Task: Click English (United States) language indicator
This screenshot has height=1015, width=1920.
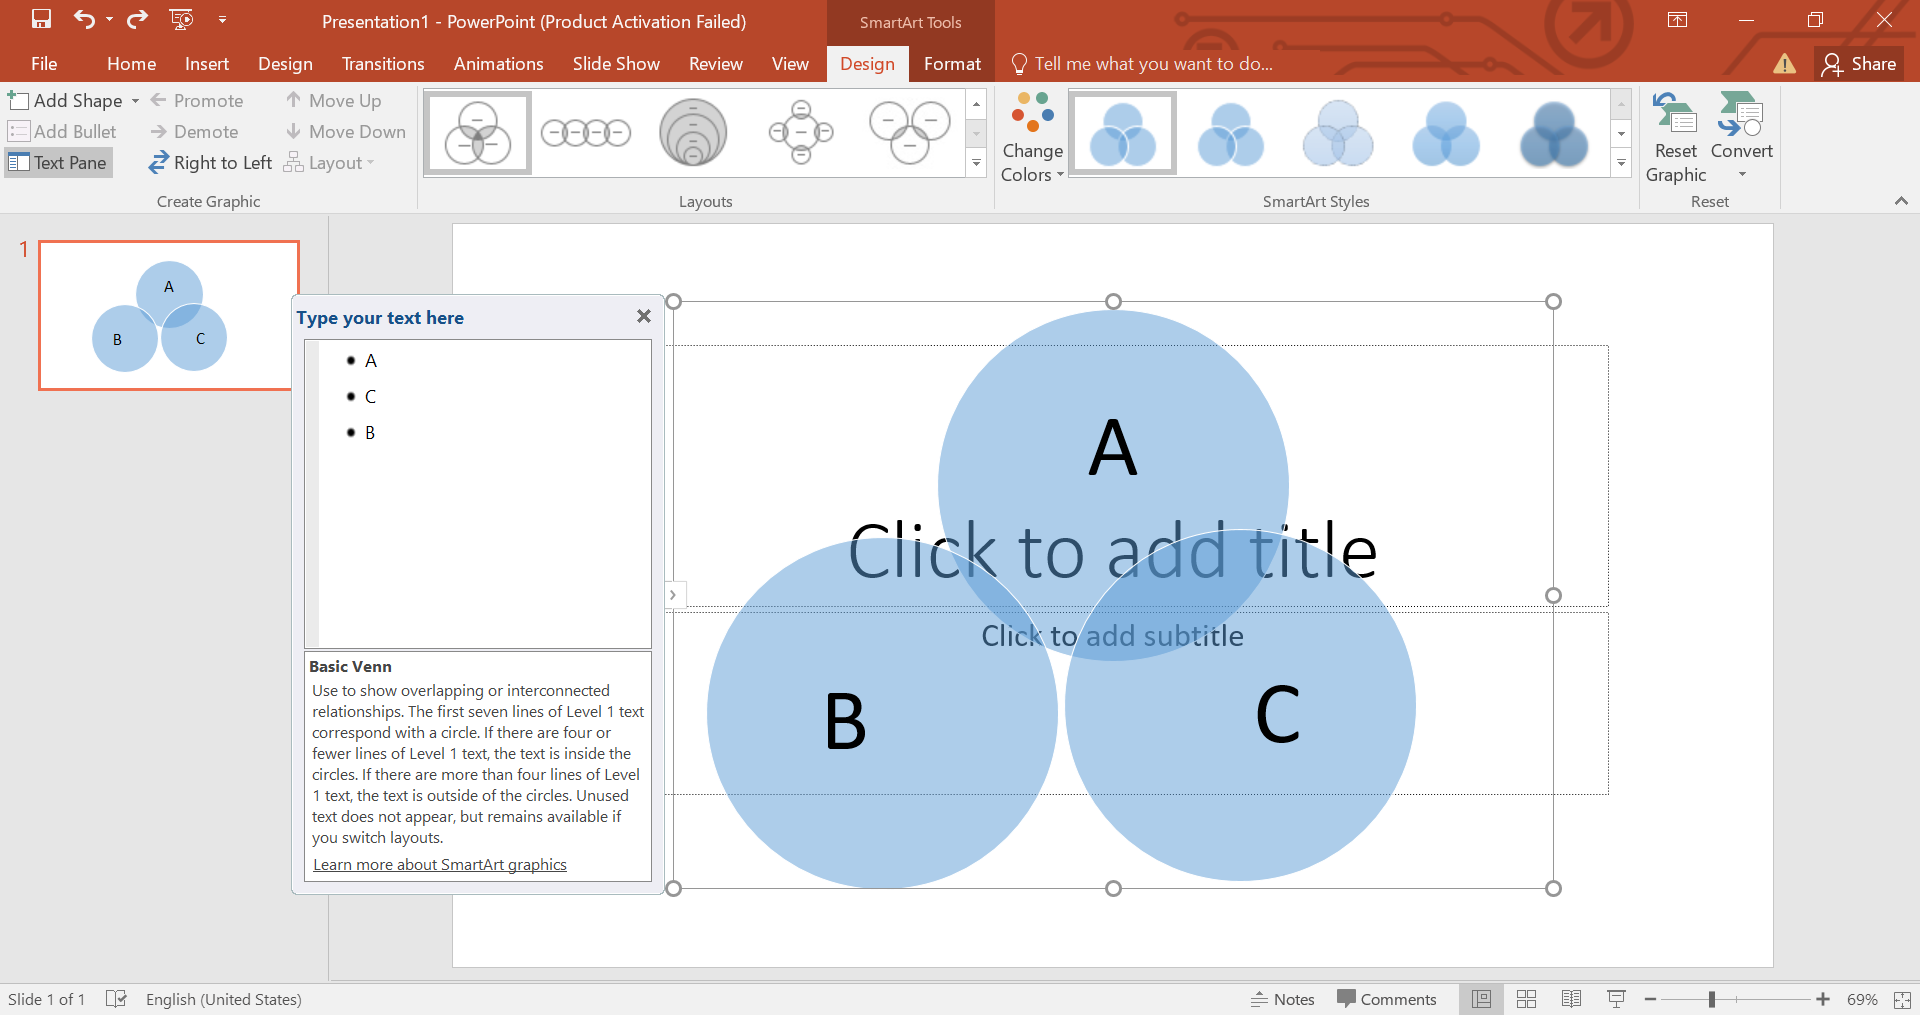Action: click(x=224, y=999)
